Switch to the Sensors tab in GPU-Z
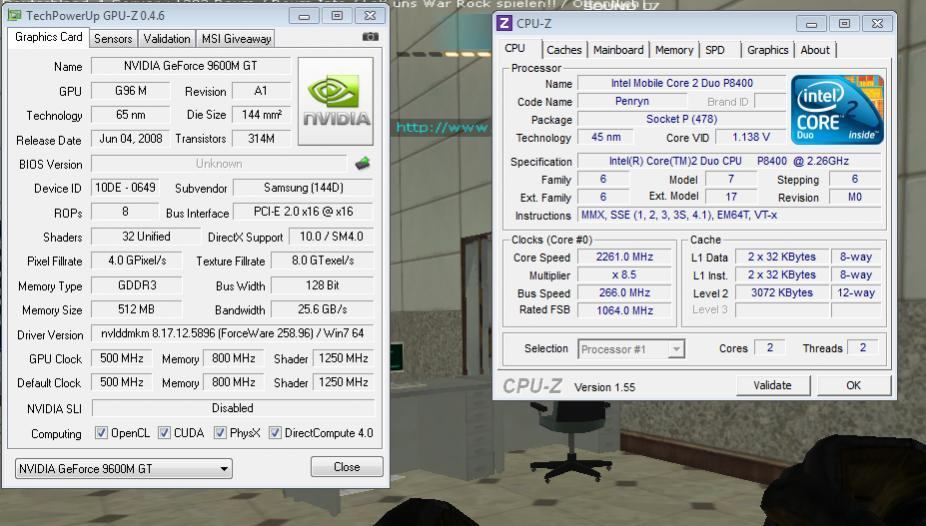The image size is (926, 526). 113,39
